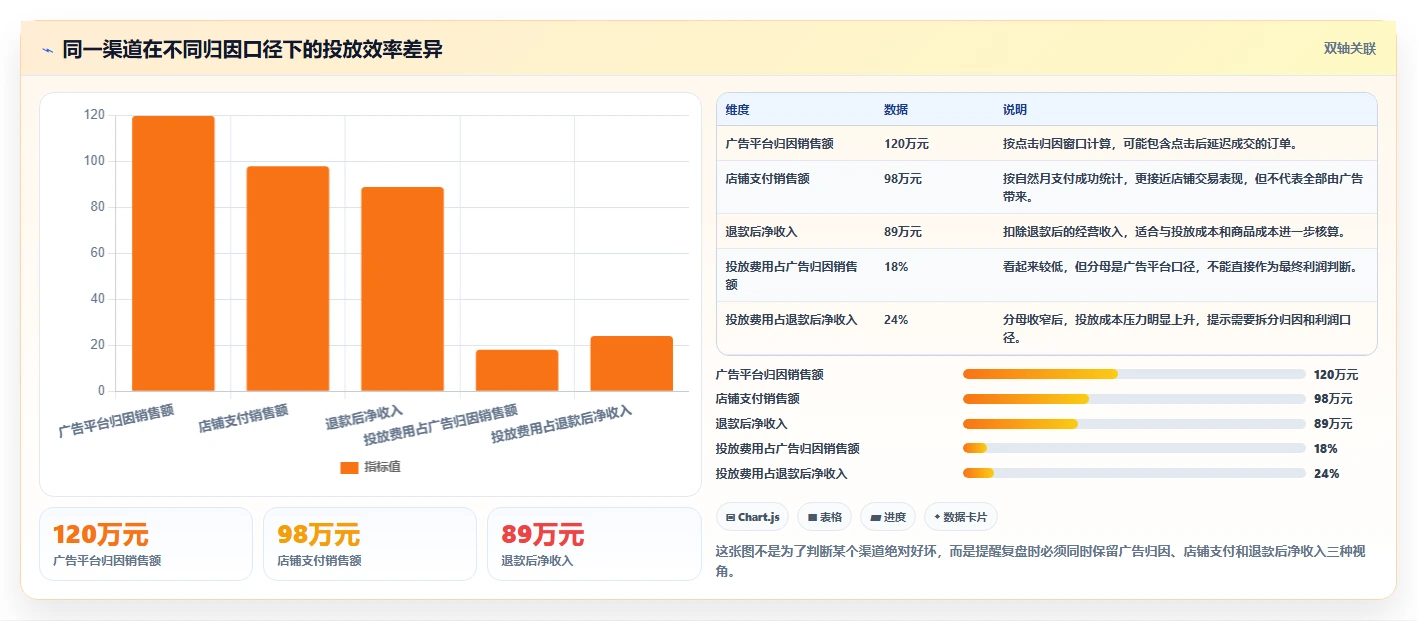Click the x-axis label 店铺支付销售额

(x=243, y=417)
